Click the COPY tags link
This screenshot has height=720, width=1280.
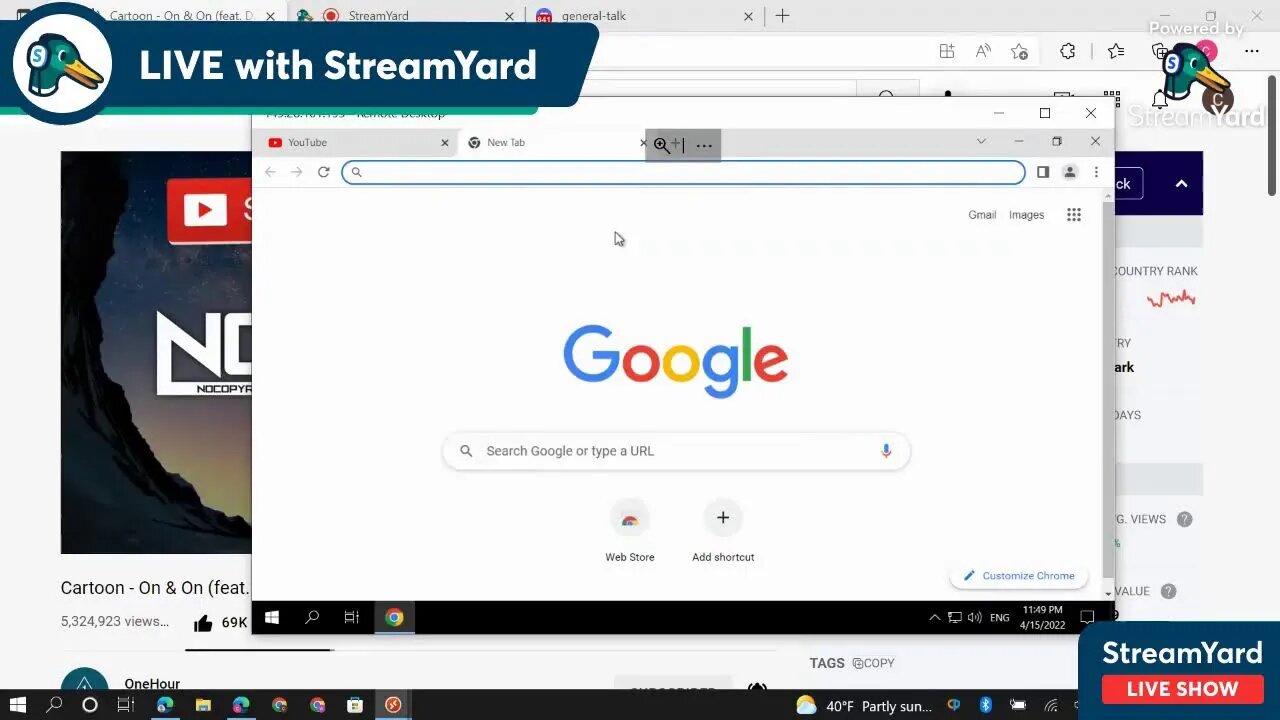(x=874, y=663)
